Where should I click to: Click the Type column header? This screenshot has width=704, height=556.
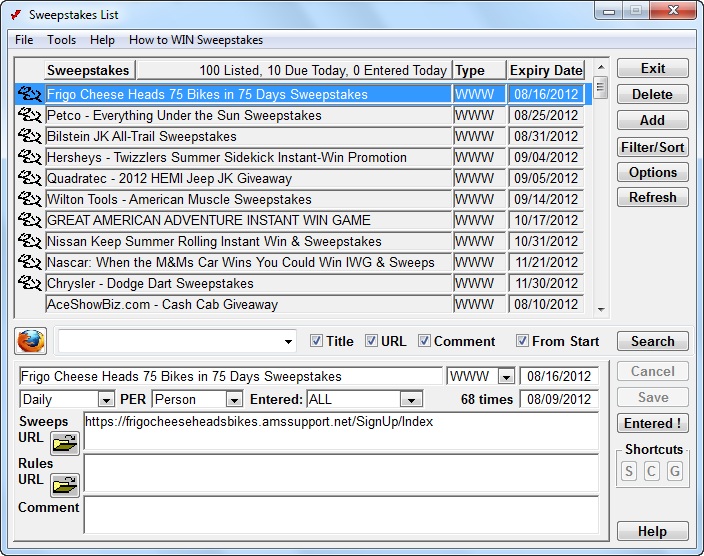pyautogui.click(x=479, y=71)
